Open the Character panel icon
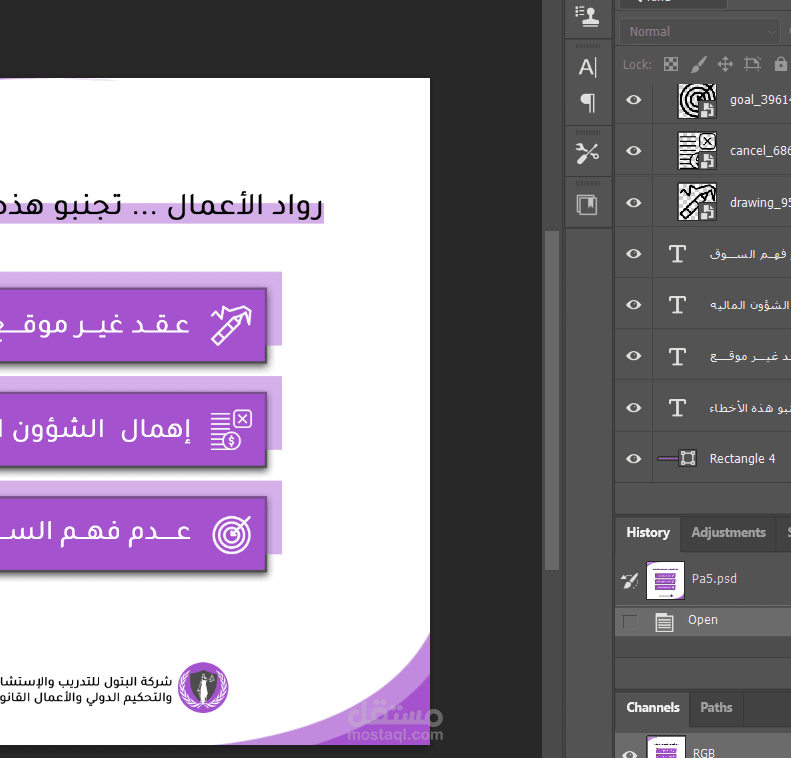Image resolution: width=791 pixels, height=758 pixels. pos(588,67)
